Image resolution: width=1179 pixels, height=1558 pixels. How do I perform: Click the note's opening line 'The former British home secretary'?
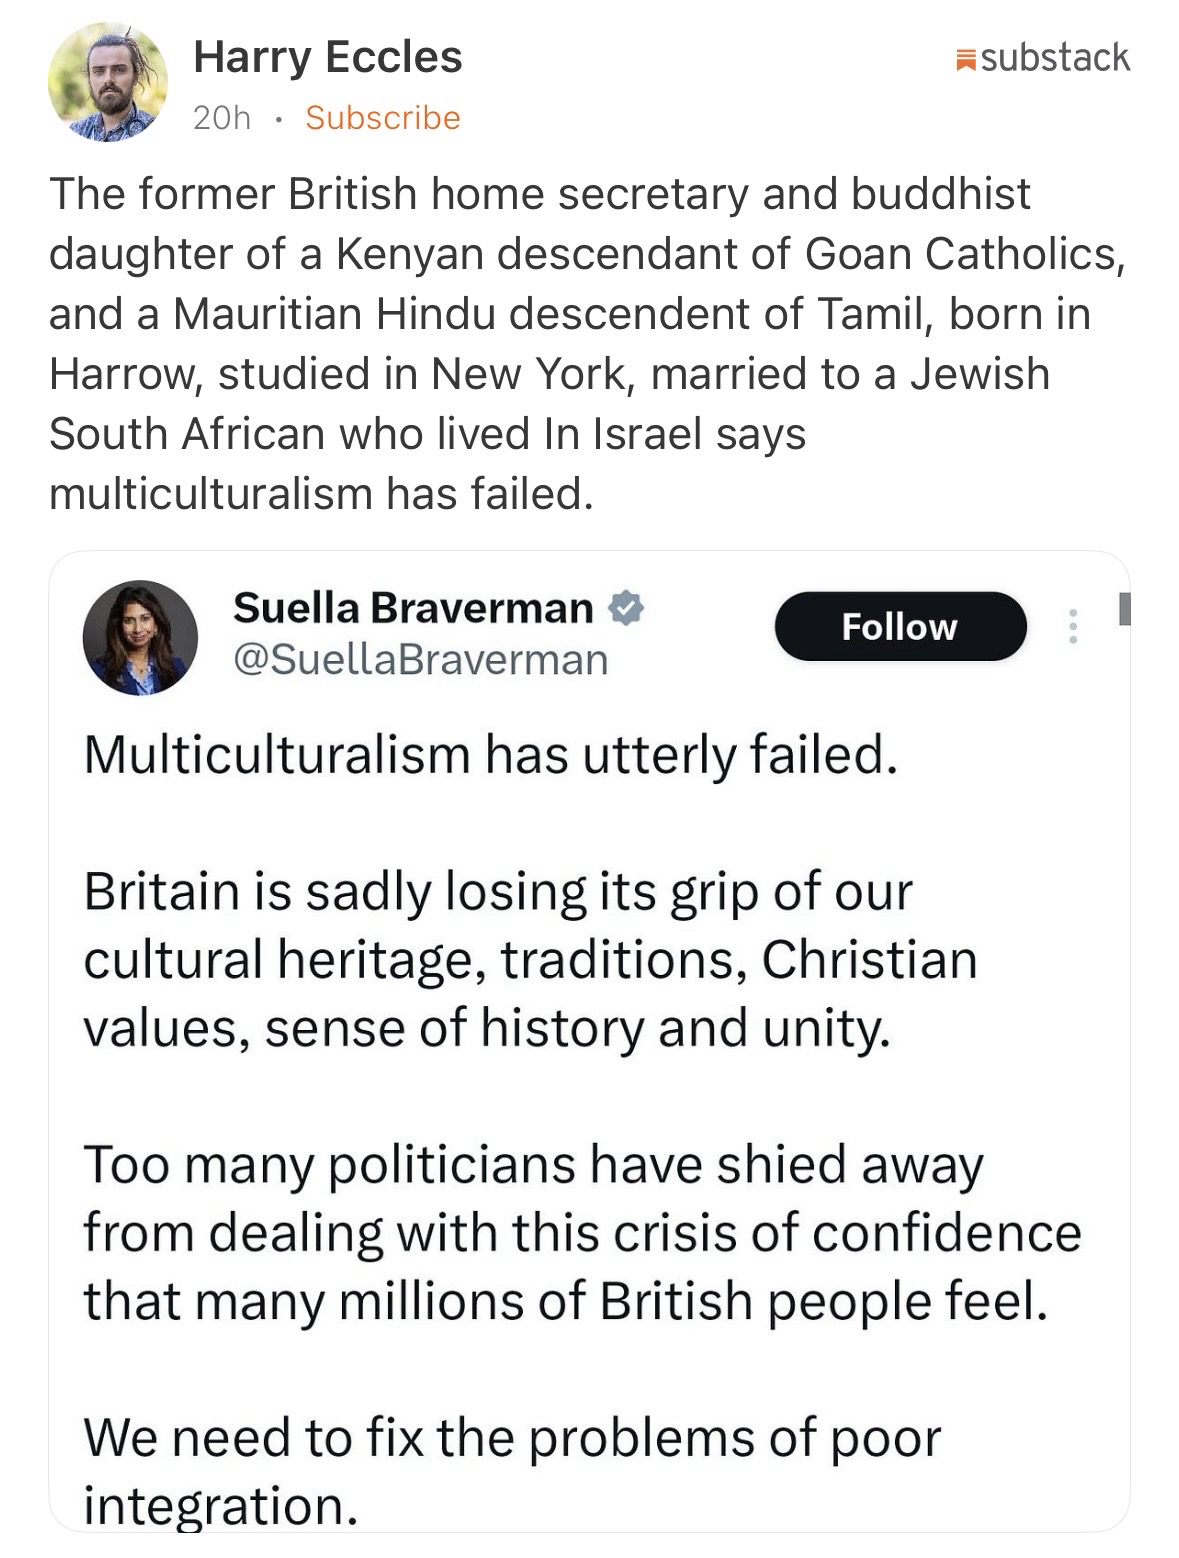point(400,194)
